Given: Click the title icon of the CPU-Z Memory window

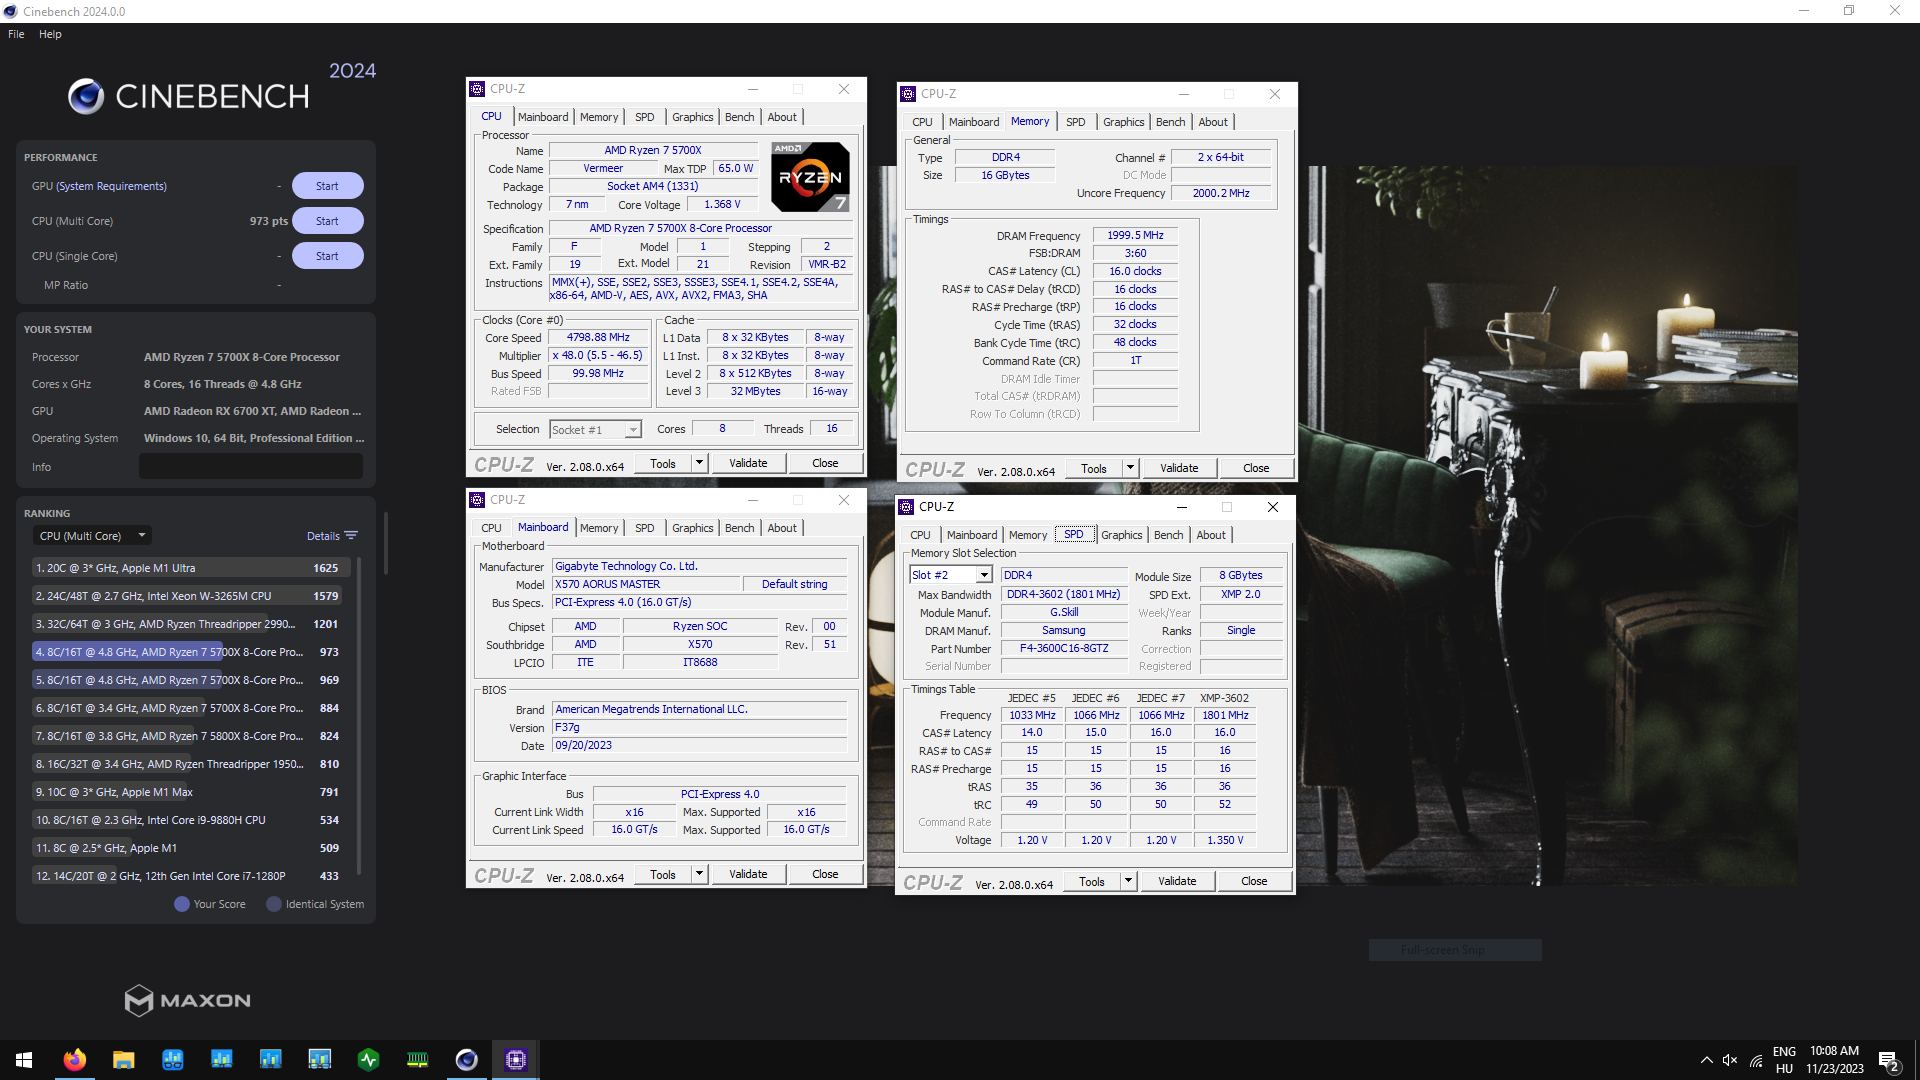Looking at the screenshot, I should point(908,94).
